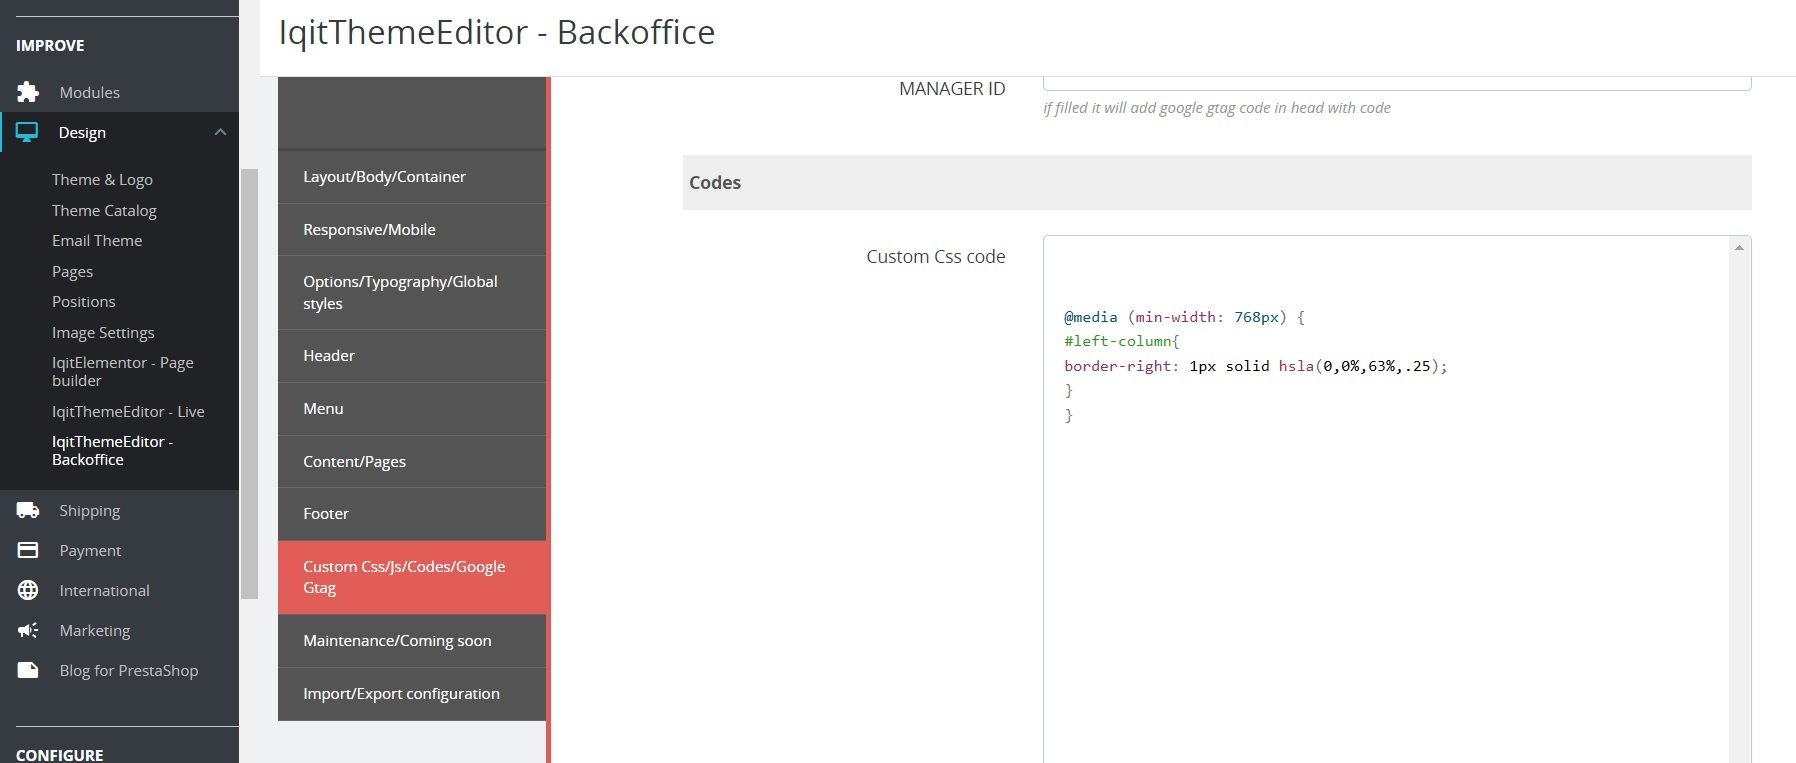Click the left sidebar scrollbar
The width and height of the screenshot is (1796, 763).
(x=249, y=384)
